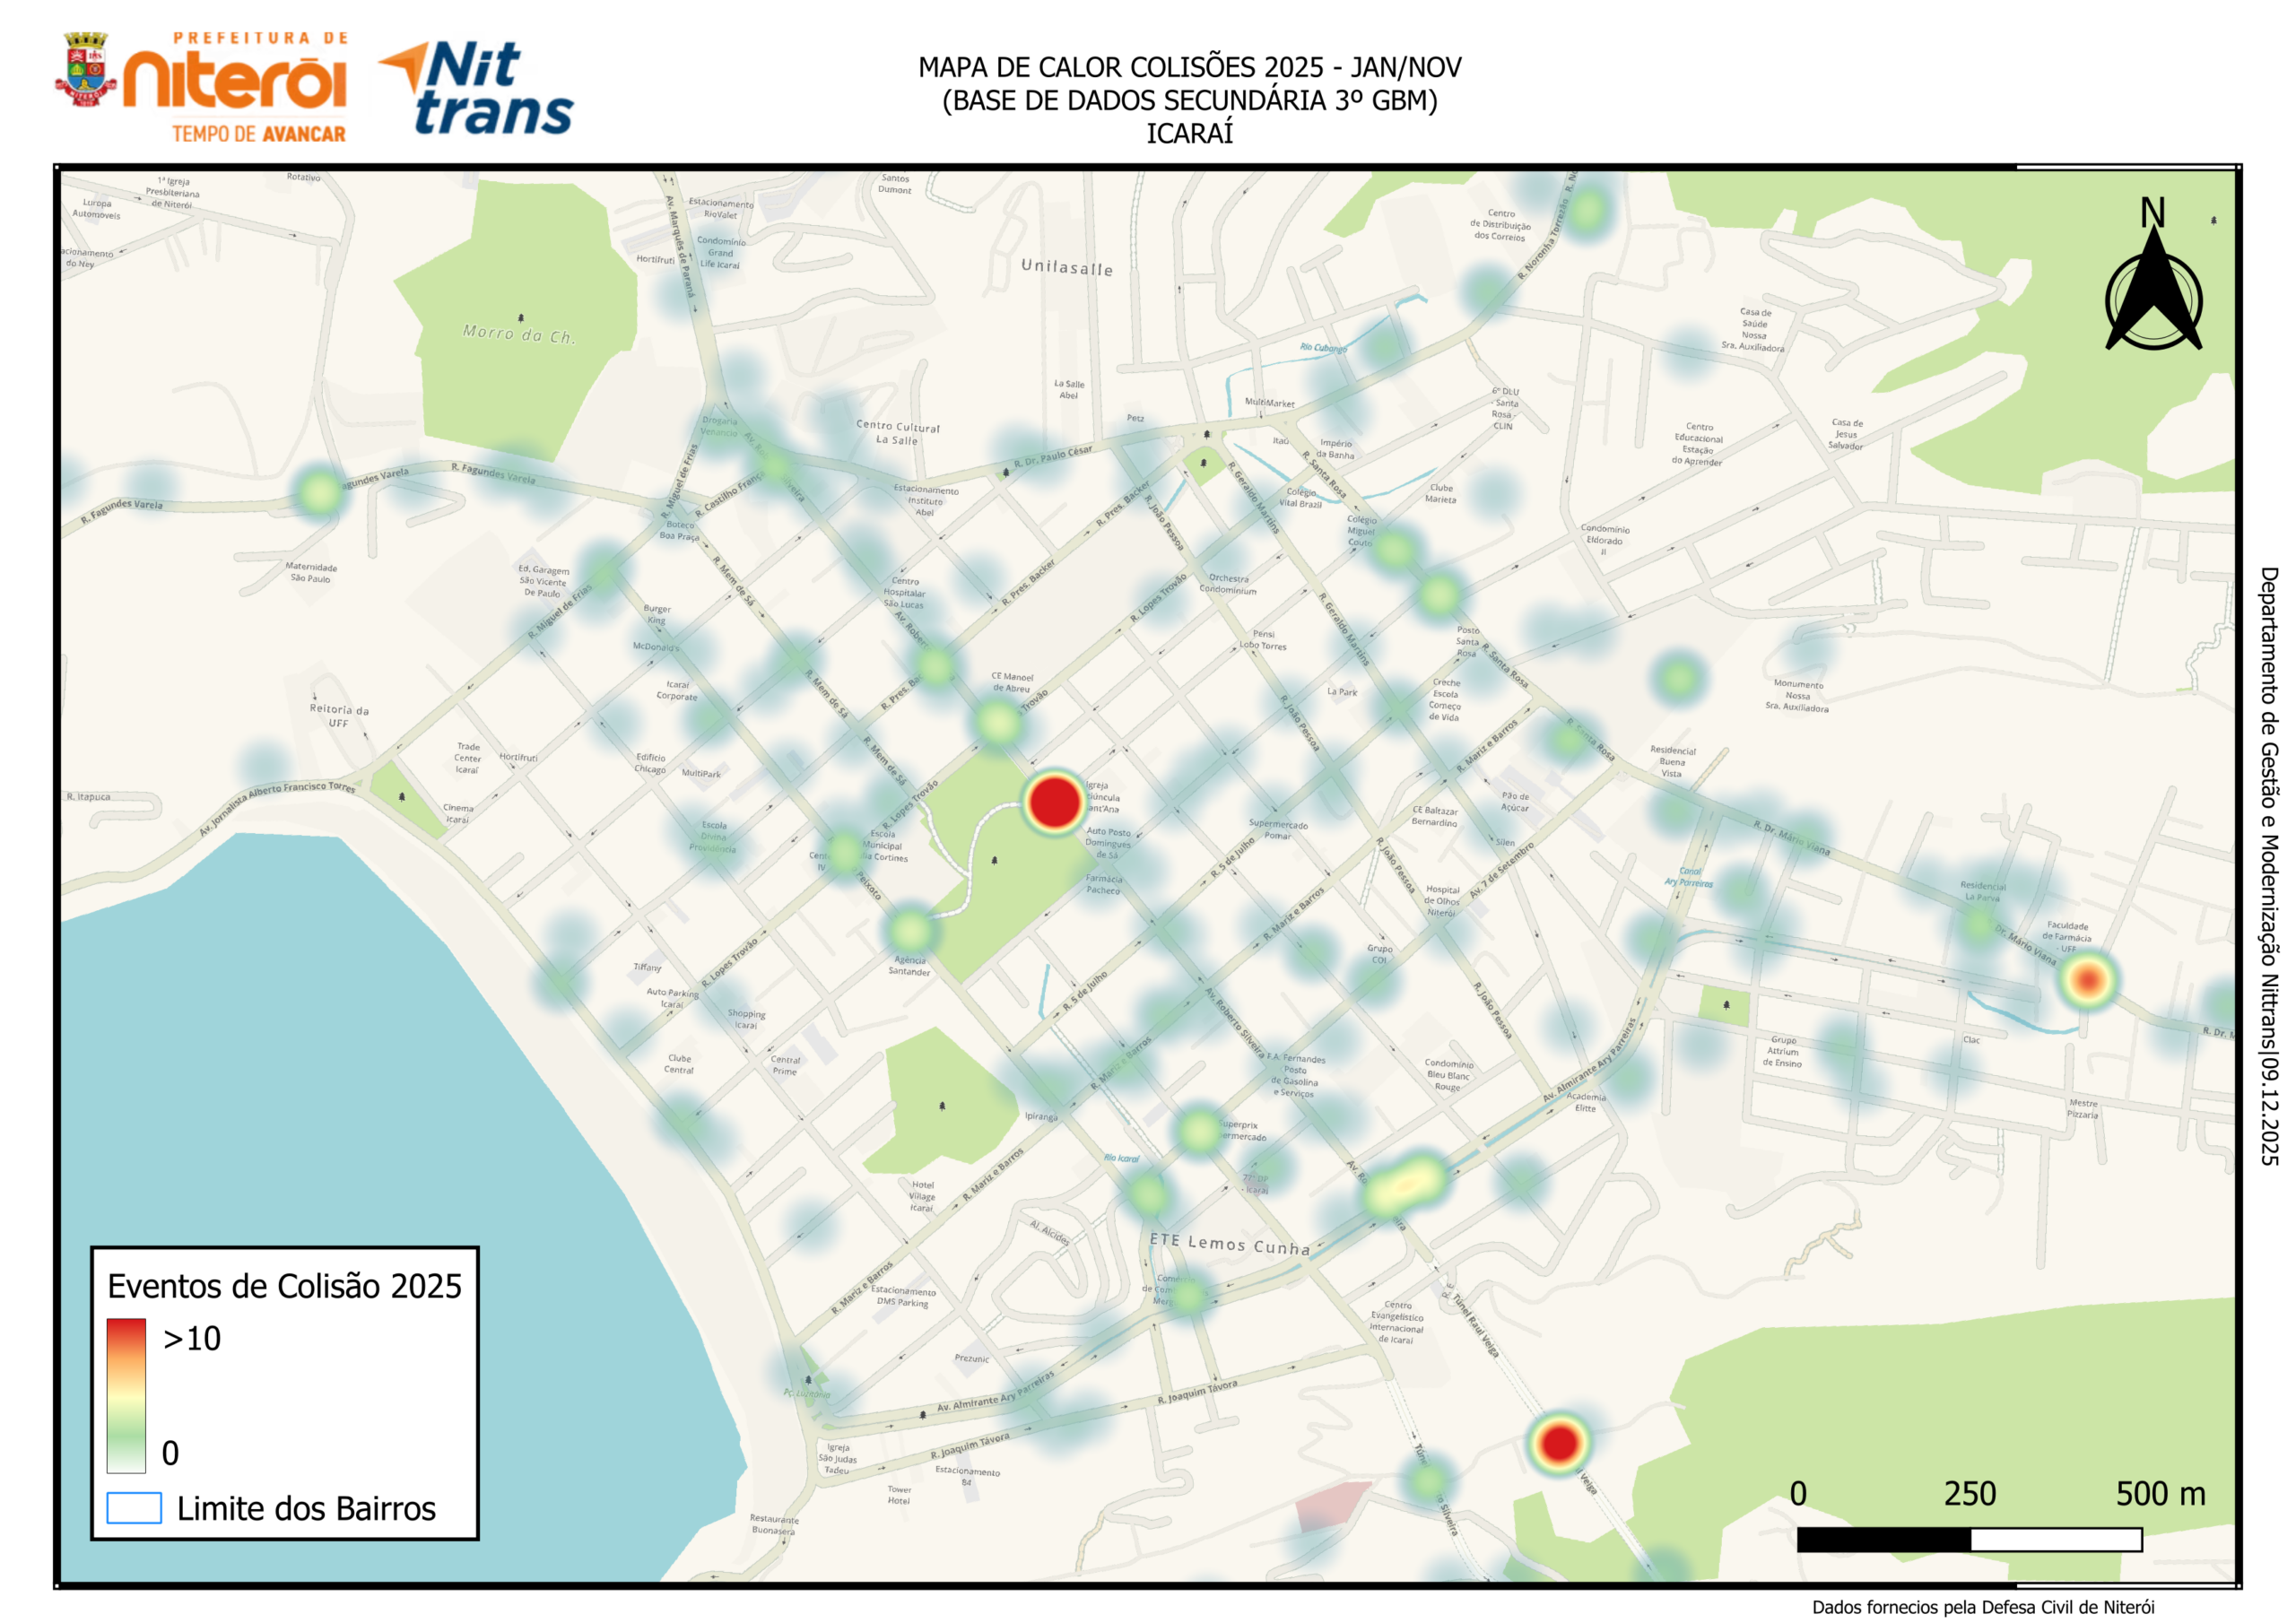The width and height of the screenshot is (2296, 1623).
Task: Click the blue Limite dos Bairros legend box
Action: click(x=134, y=1507)
